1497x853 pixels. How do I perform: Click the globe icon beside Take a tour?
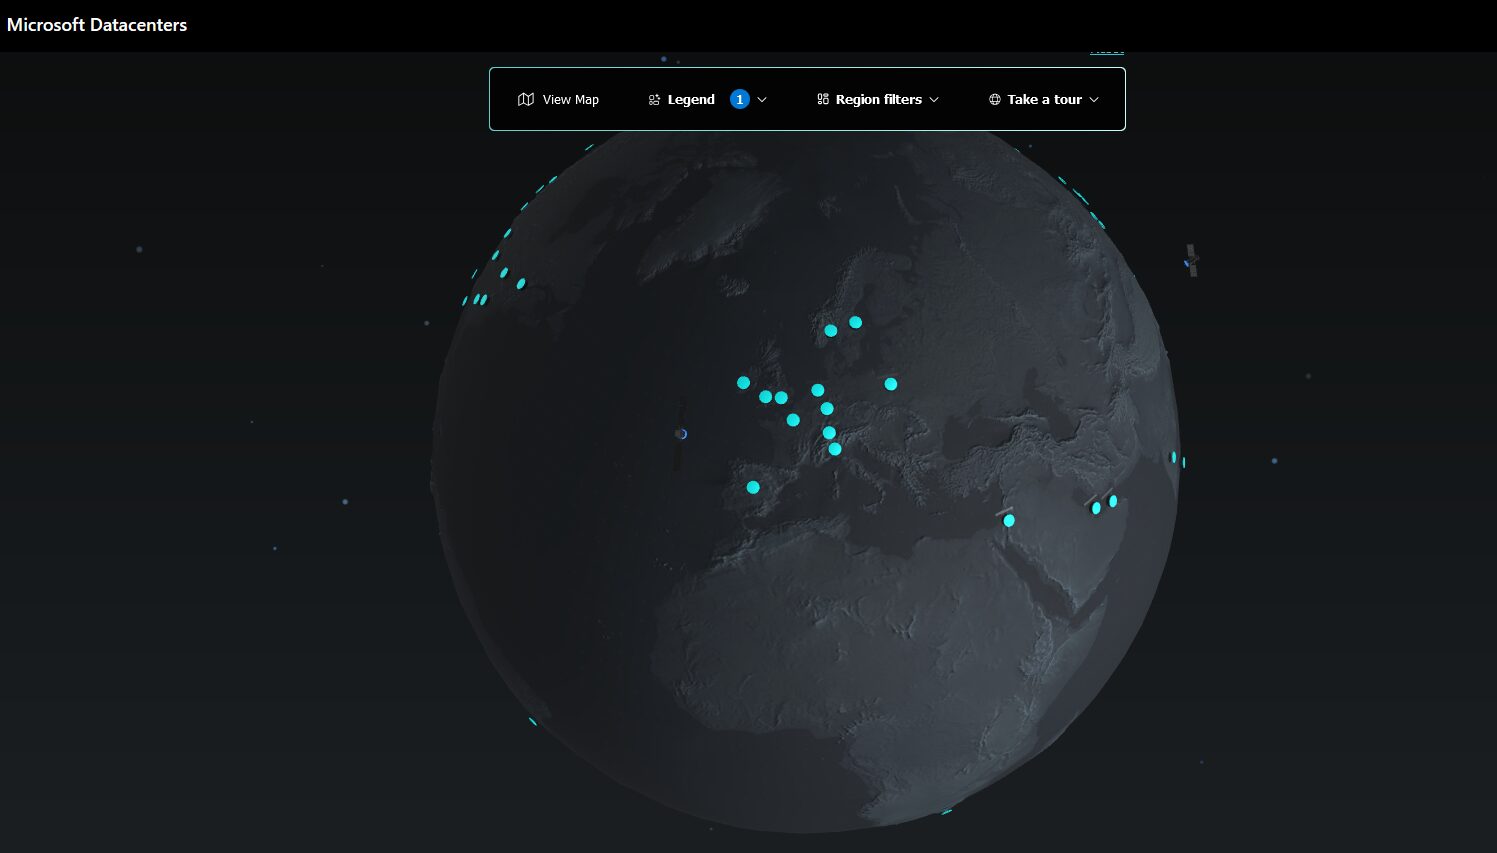[x=995, y=99]
